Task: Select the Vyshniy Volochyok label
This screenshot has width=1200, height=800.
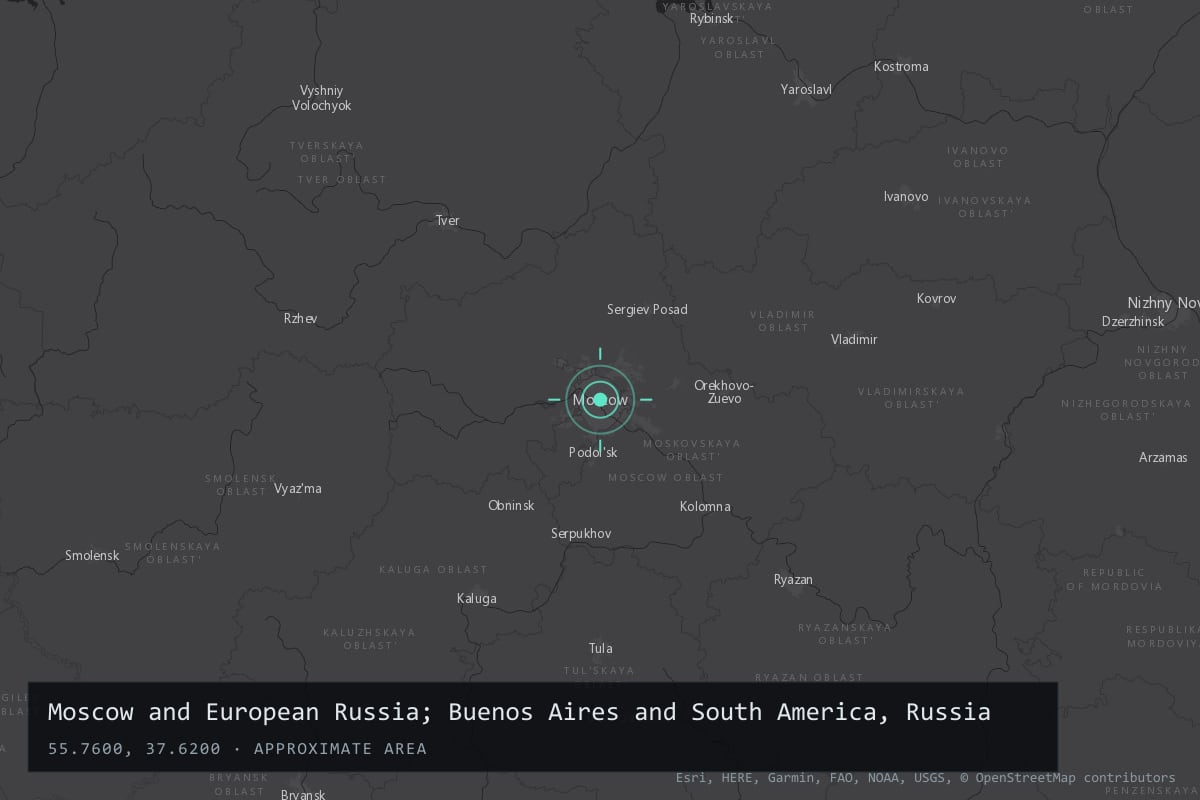Action: (321, 98)
